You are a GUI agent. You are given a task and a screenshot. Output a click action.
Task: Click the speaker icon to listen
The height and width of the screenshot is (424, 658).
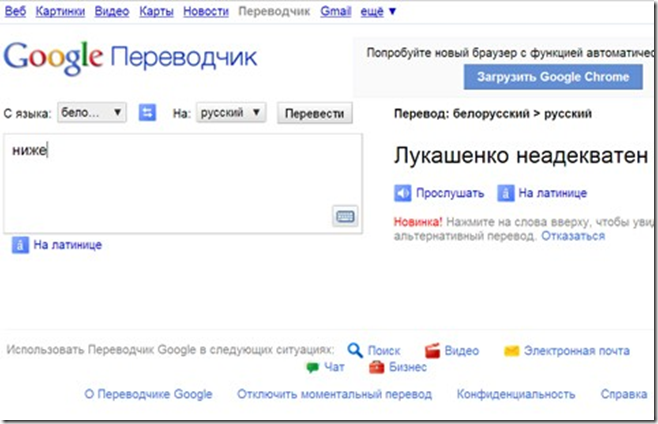402,193
